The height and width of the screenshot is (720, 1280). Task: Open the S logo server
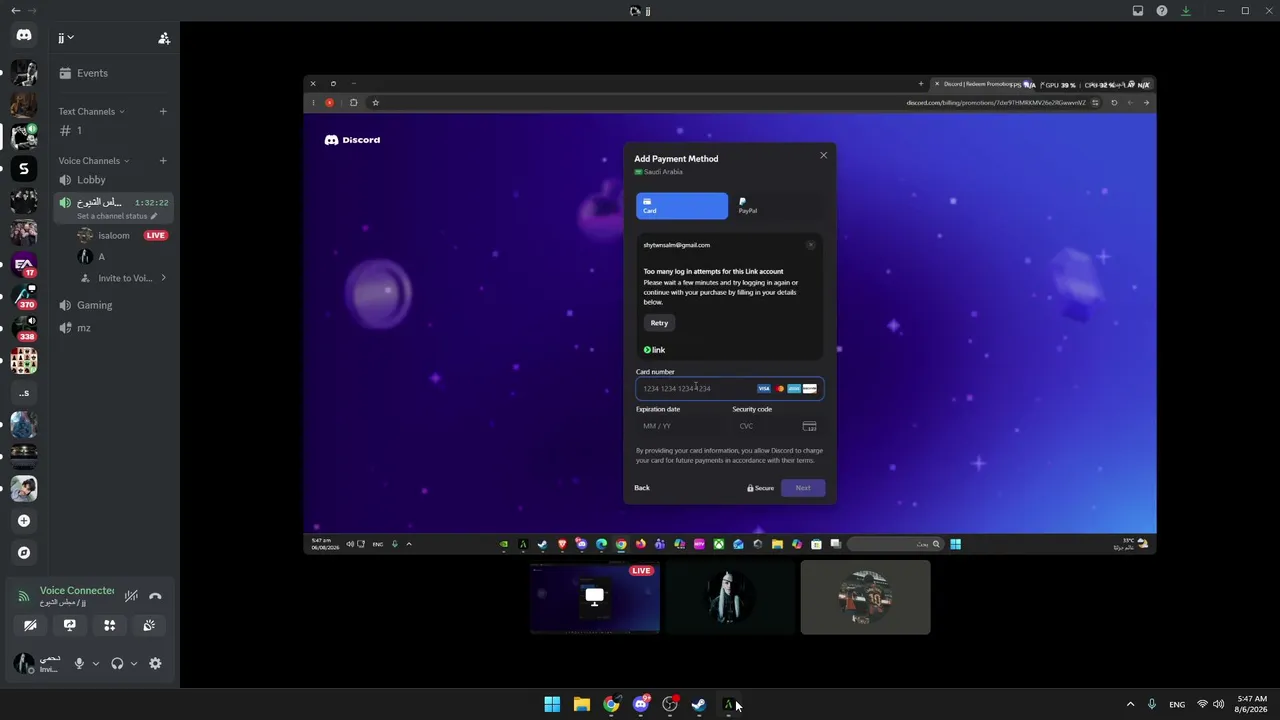pyautogui.click(x=24, y=168)
